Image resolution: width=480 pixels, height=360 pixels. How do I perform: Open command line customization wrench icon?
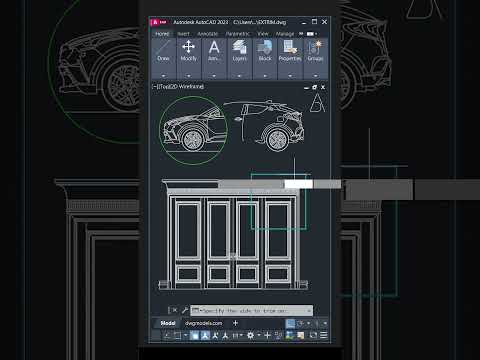click(x=185, y=310)
